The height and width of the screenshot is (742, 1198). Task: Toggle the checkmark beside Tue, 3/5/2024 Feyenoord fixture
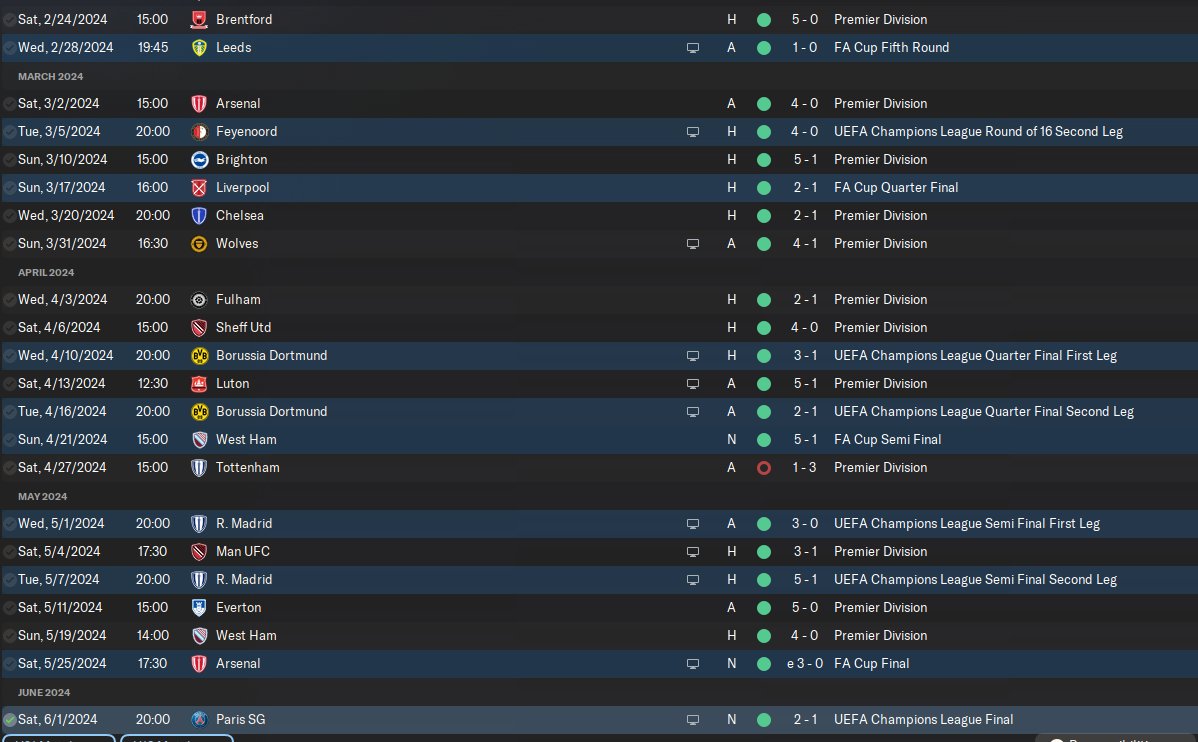tap(9, 132)
